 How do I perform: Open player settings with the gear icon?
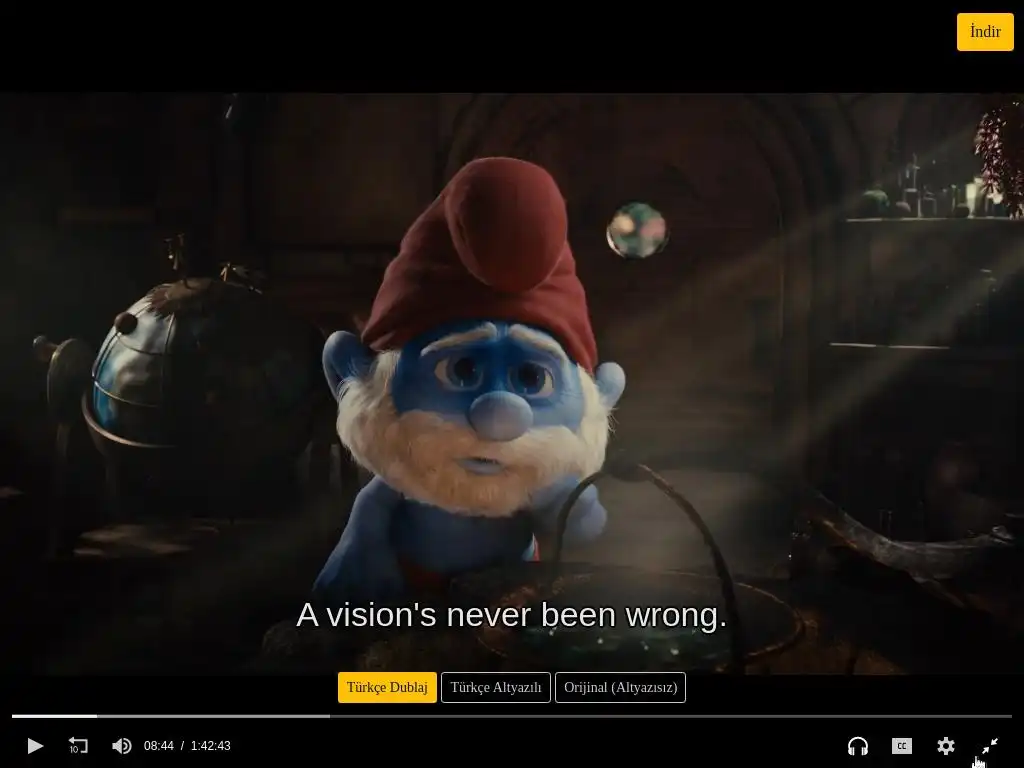(946, 745)
